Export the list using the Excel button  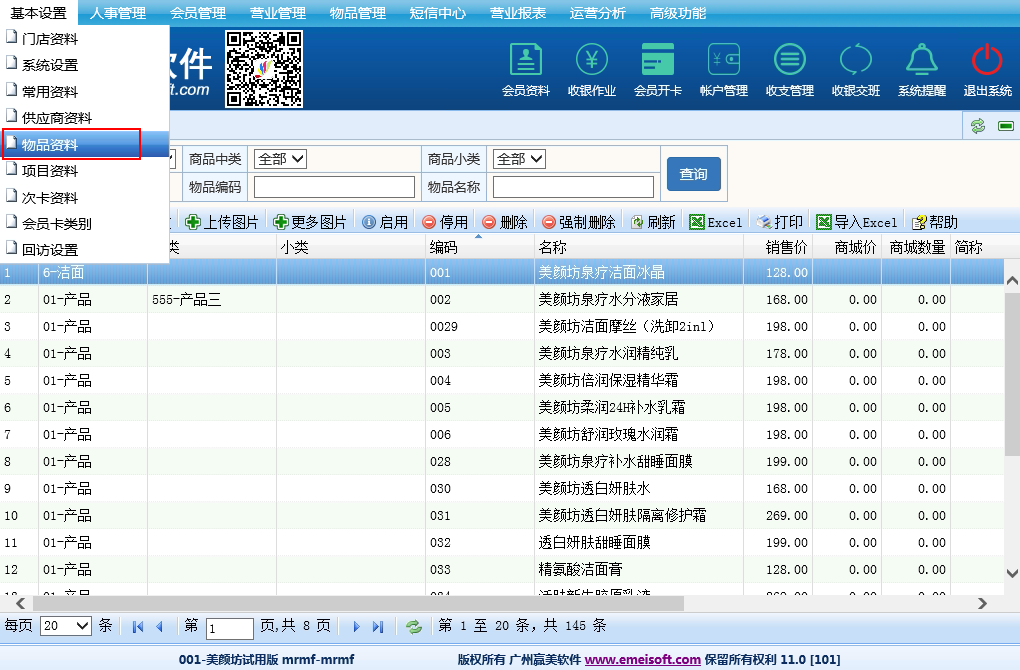point(716,222)
